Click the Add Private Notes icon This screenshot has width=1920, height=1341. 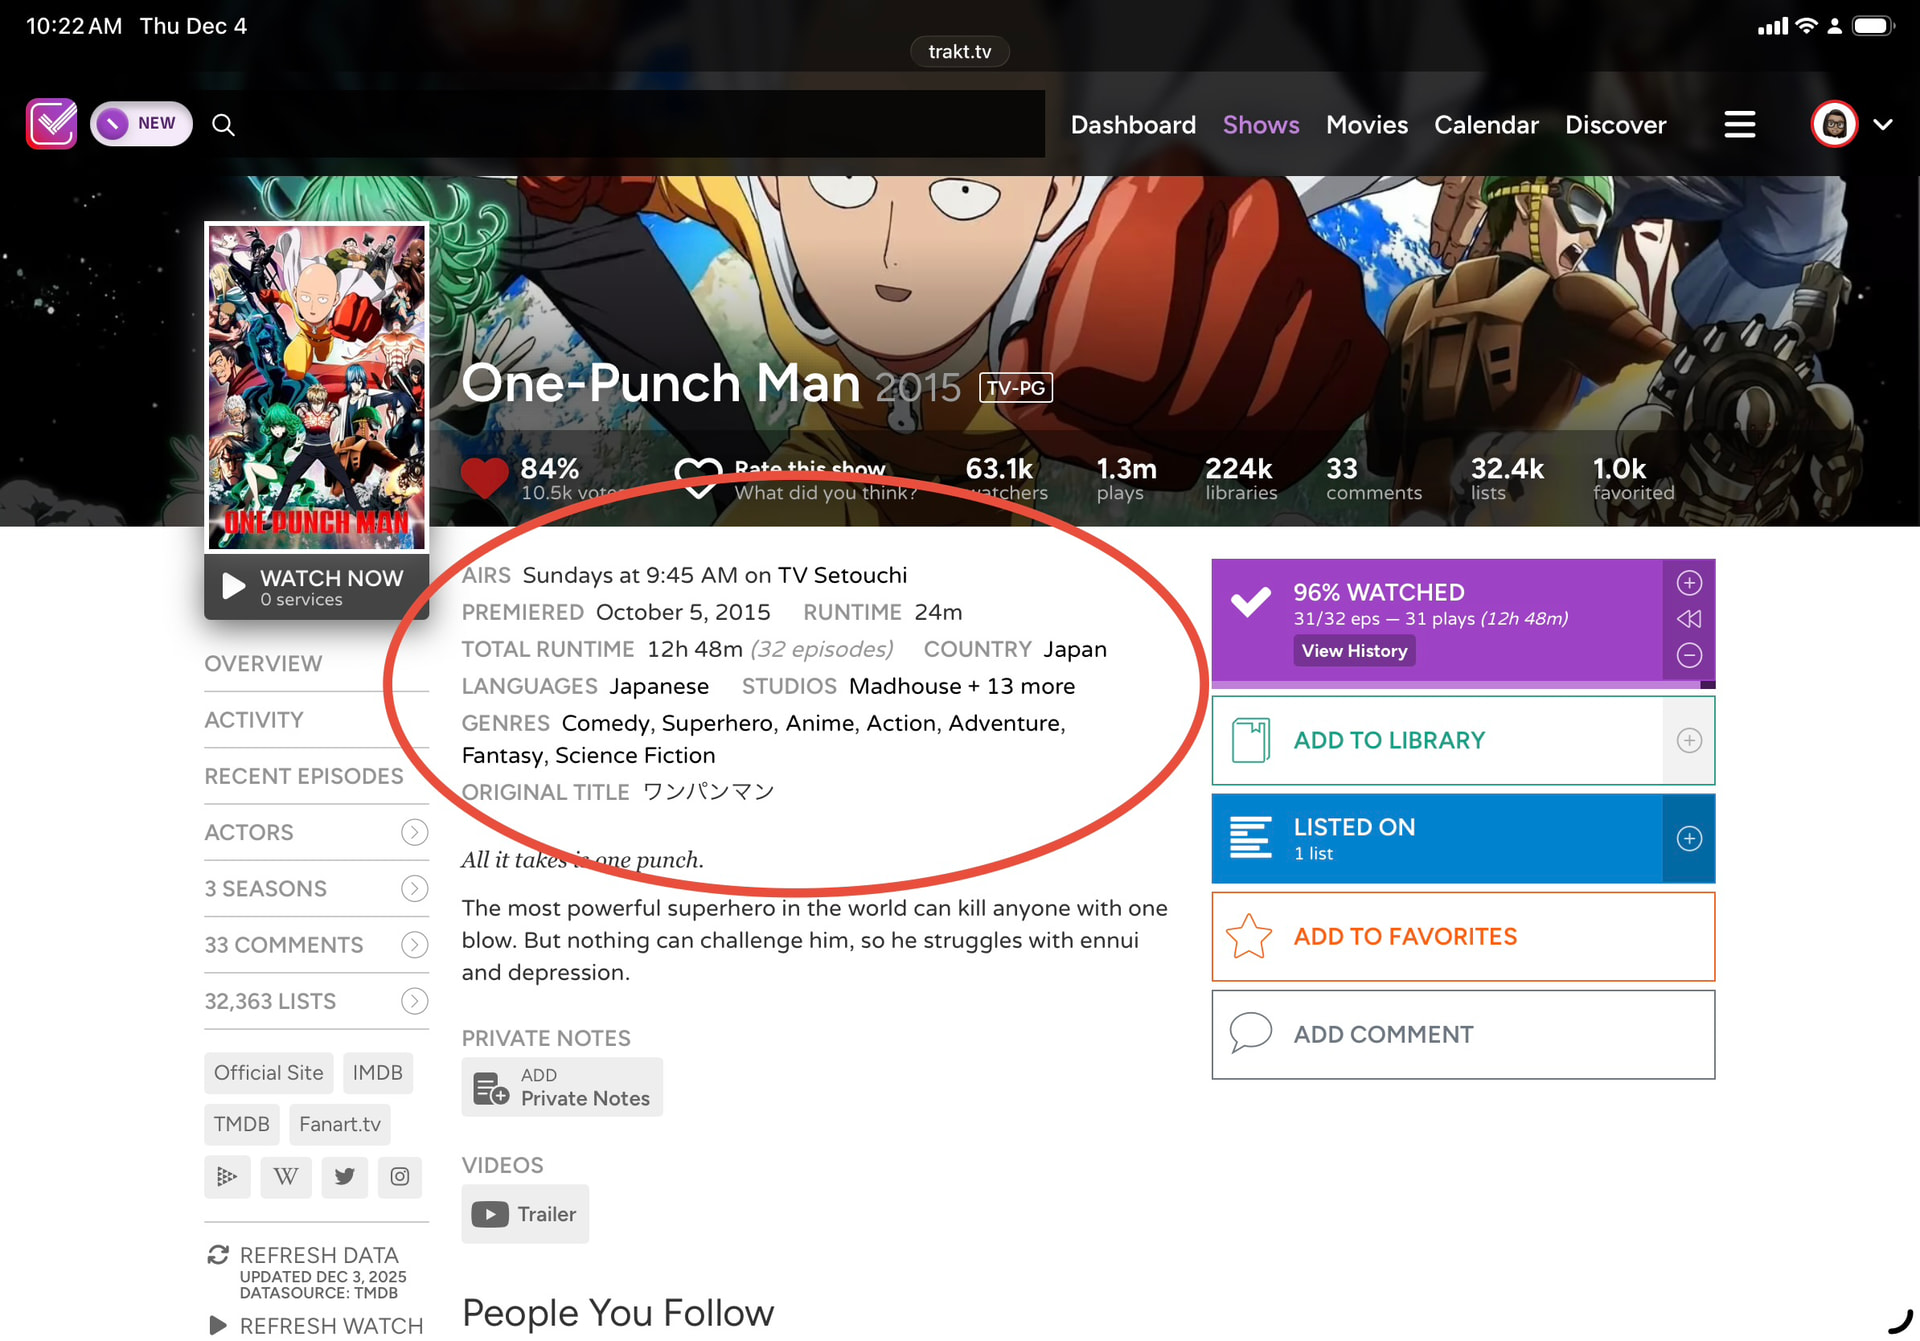point(489,1087)
